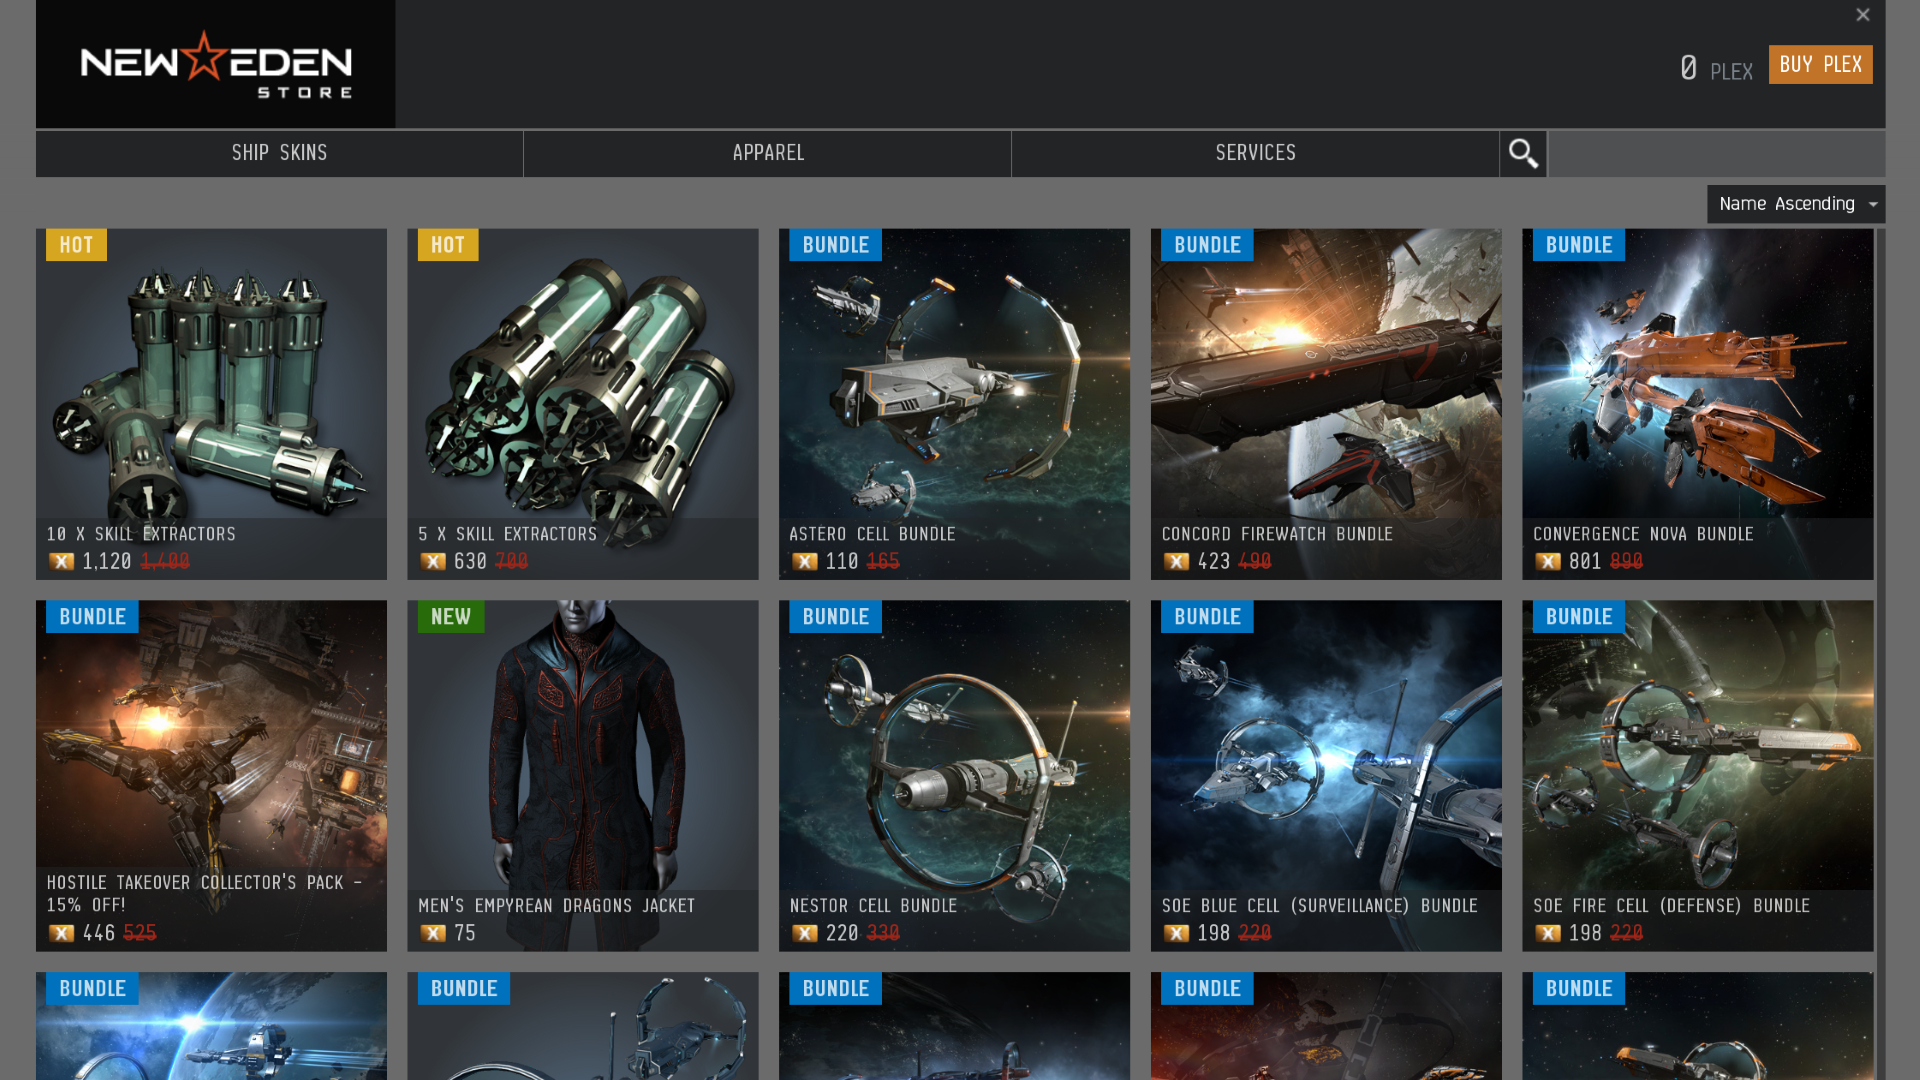Click the 110 price on Astero bundle

point(842,562)
